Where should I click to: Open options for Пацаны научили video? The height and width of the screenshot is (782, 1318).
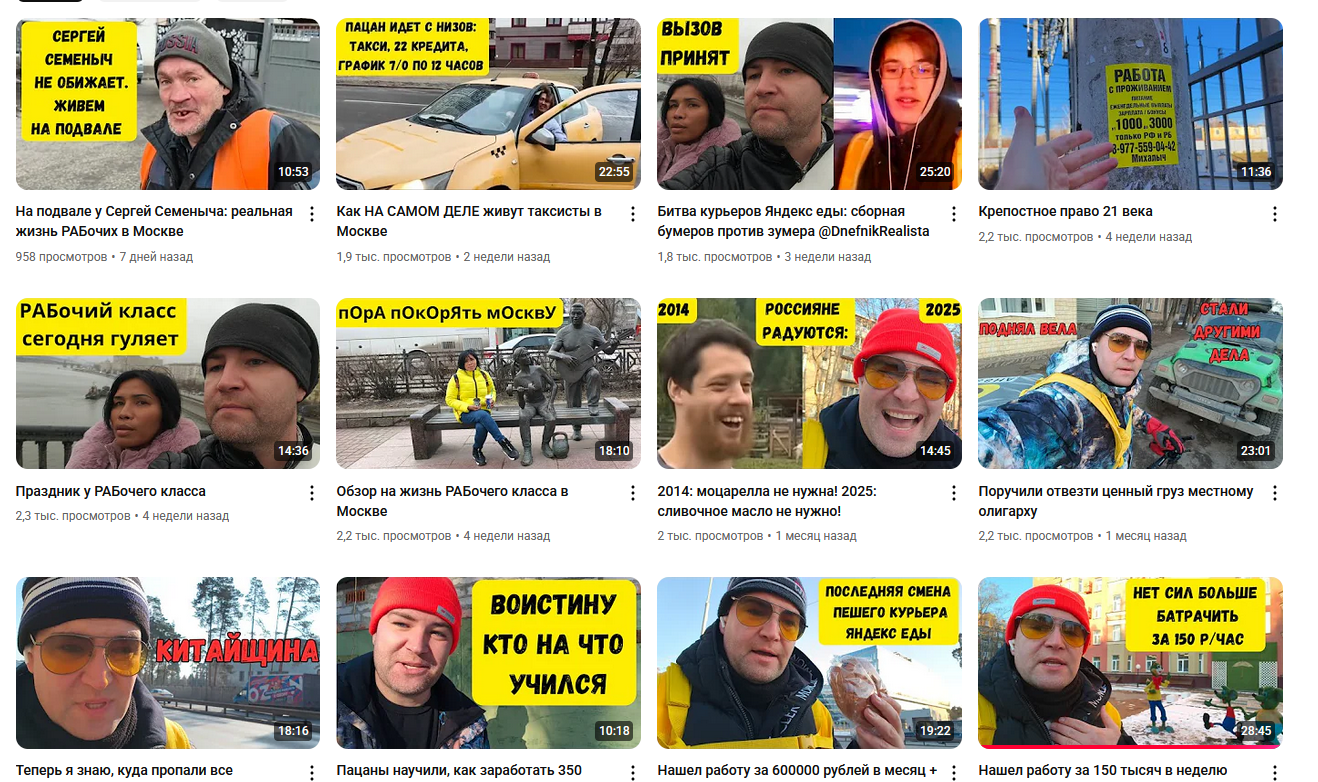pos(632,773)
